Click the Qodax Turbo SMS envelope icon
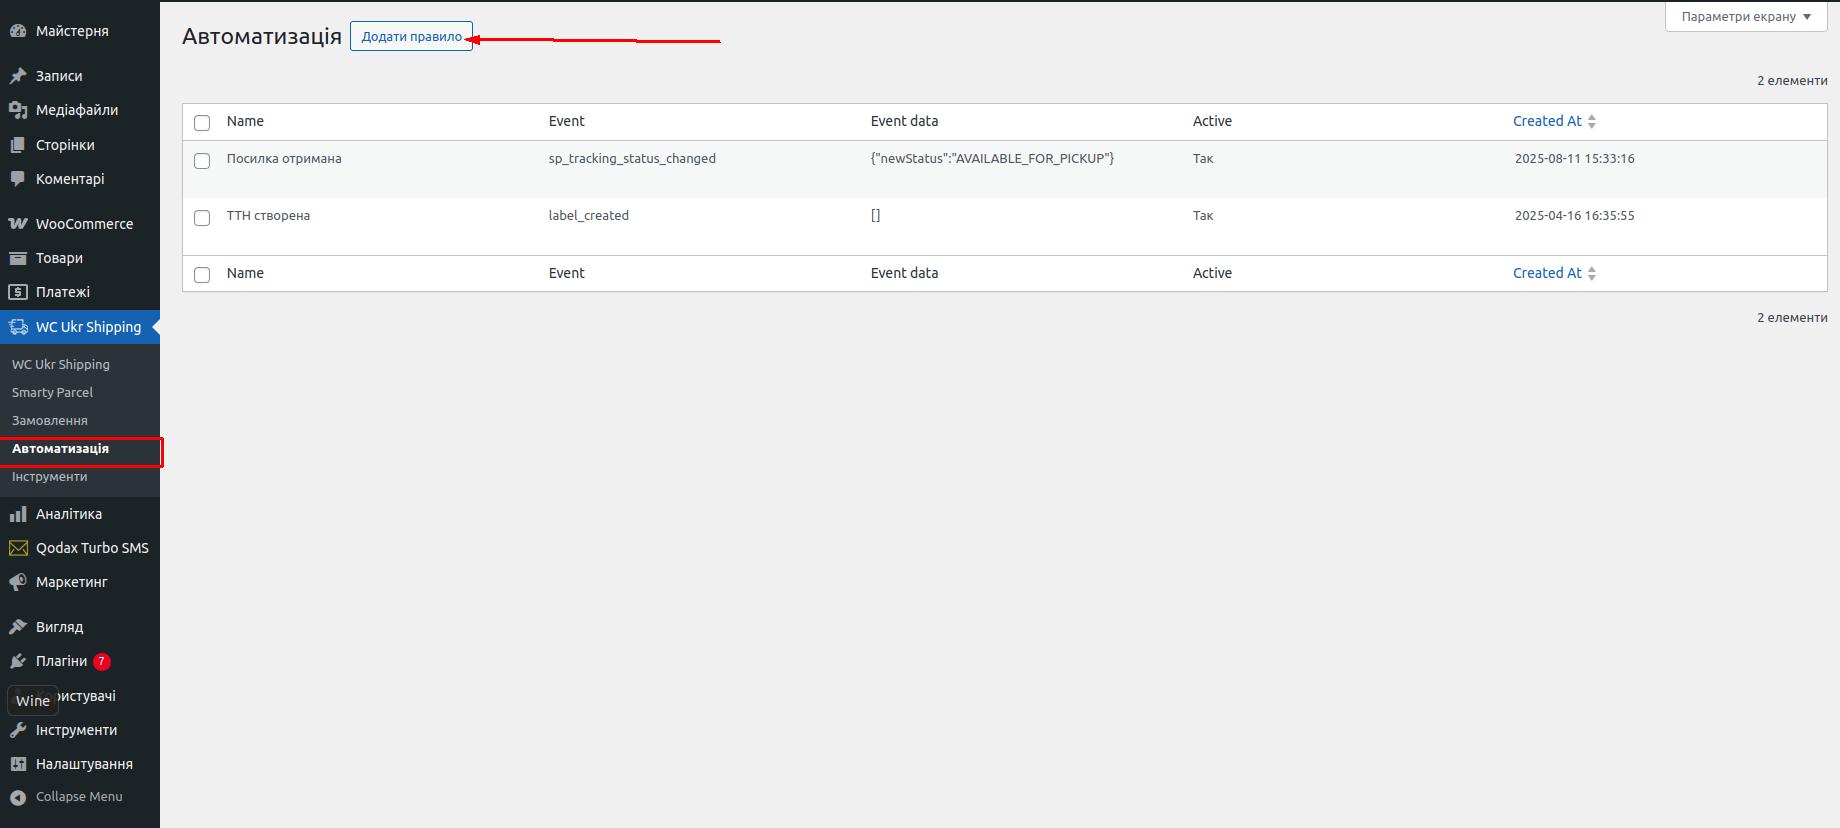The height and width of the screenshot is (828, 1840). pos(17,548)
